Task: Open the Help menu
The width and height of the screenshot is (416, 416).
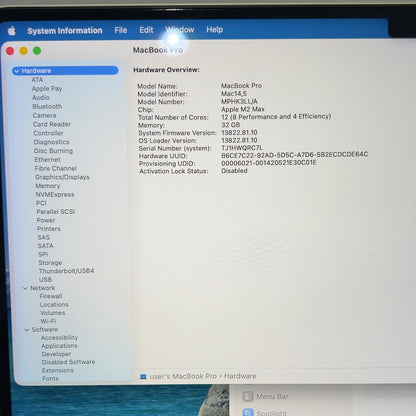Action: [x=215, y=30]
